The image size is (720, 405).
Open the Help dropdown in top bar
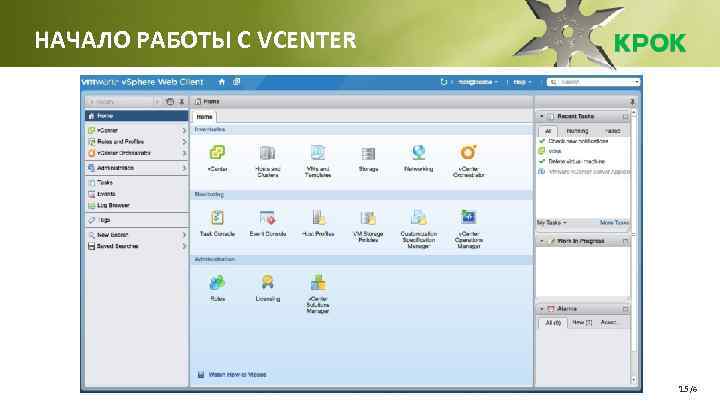pos(522,82)
